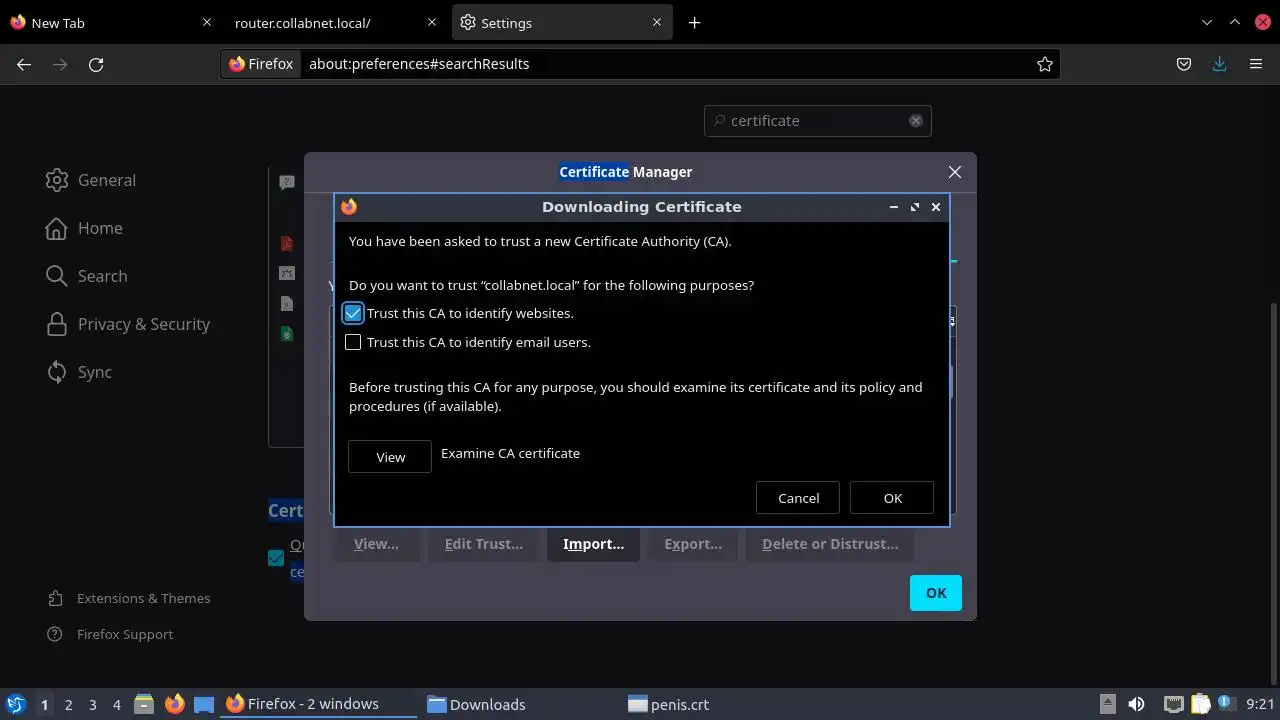Click Firefox logo in Downloading Certificate title bar
This screenshot has height=720, width=1280.
tap(349, 207)
